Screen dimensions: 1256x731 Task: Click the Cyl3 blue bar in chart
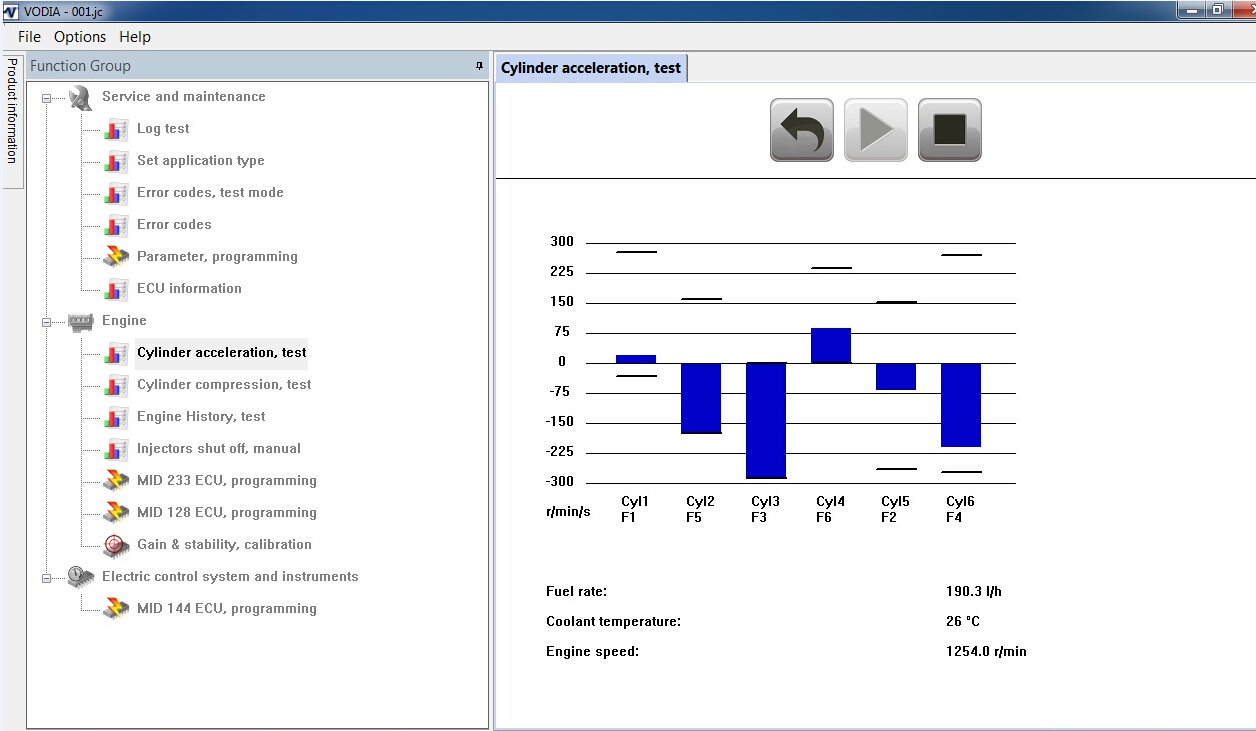766,420
